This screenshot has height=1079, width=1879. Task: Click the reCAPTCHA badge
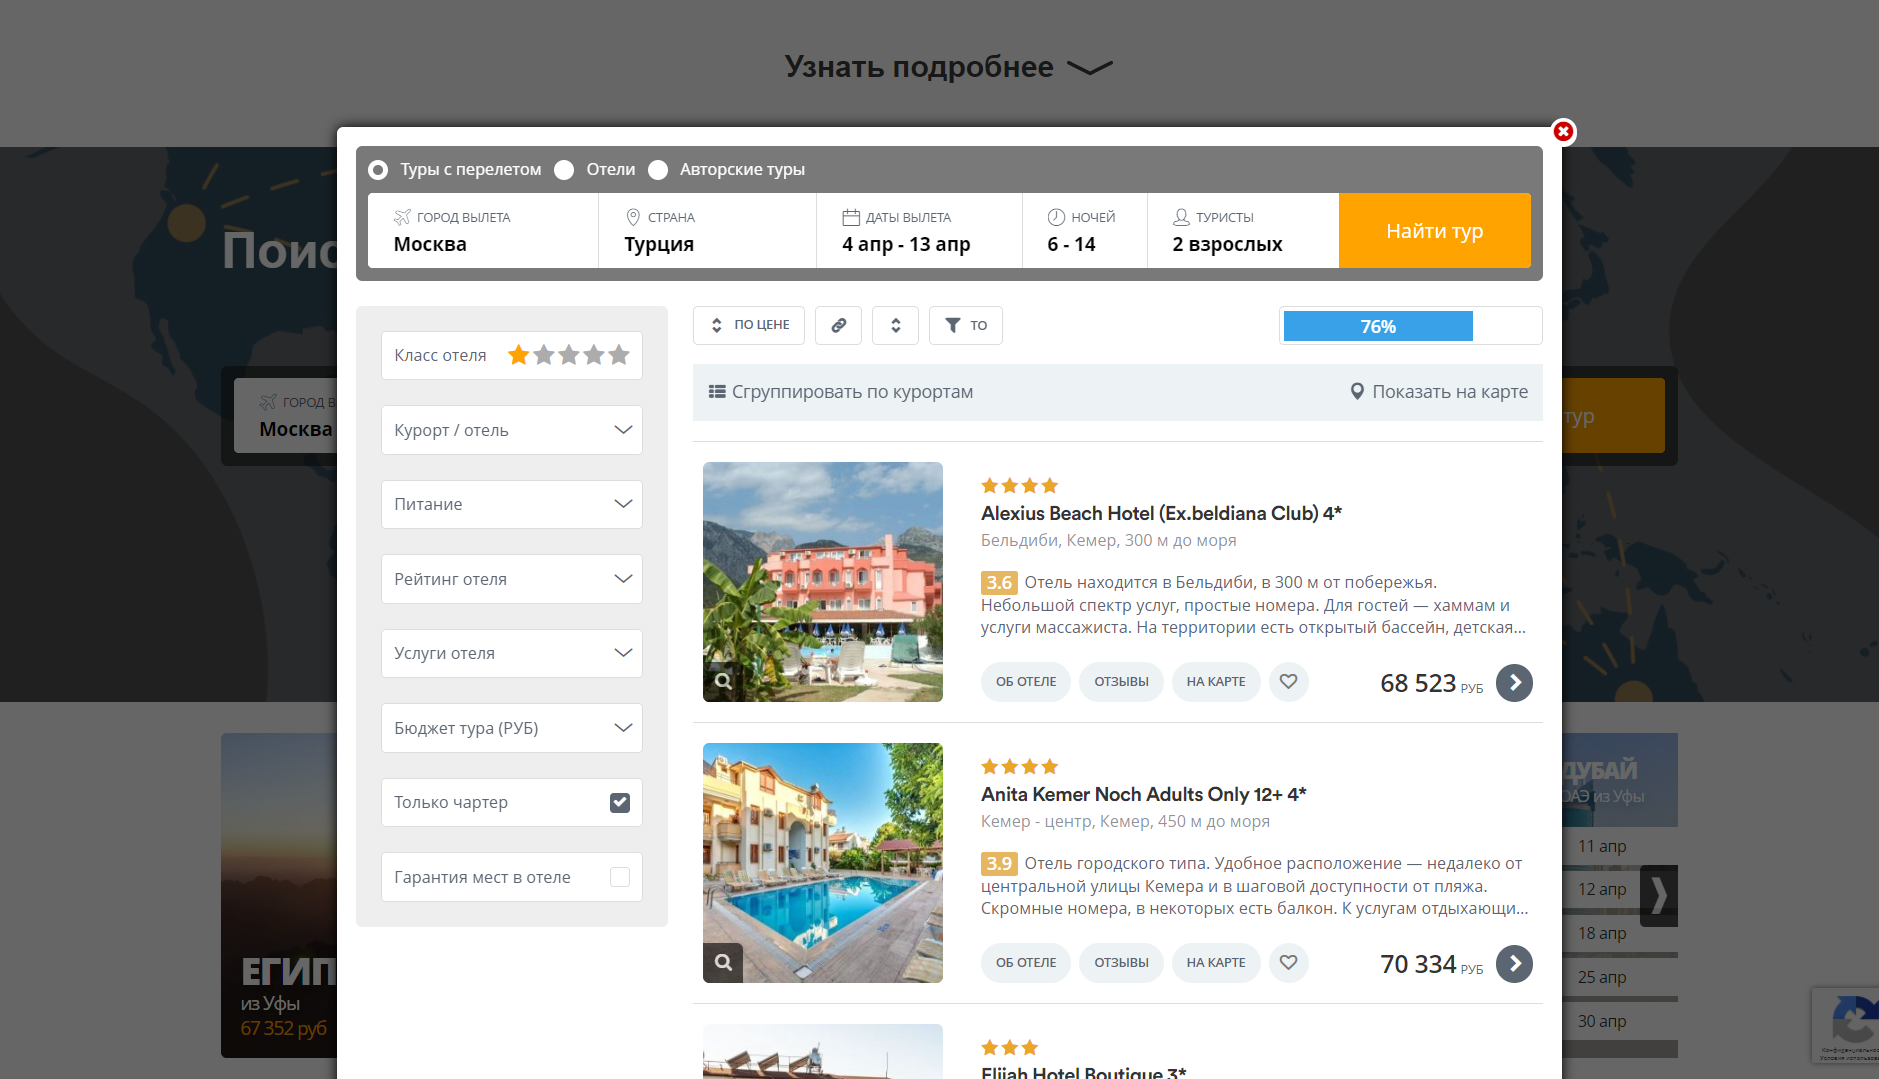click(1845, 1025)
